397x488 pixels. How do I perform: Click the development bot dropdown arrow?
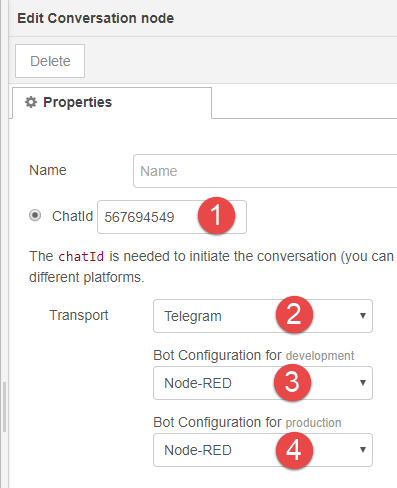tap(363, 383)
